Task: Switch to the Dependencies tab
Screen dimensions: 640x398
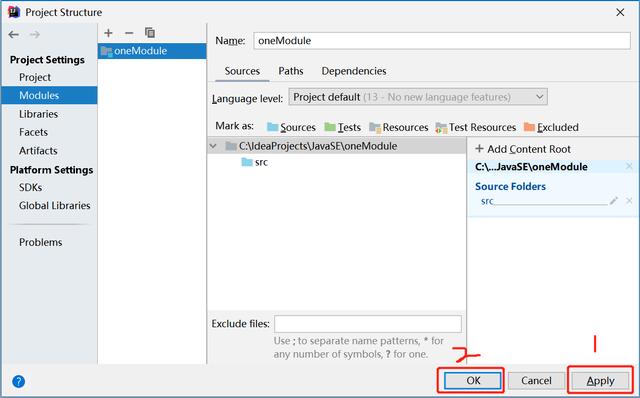Action: click(x=353, y=71)
